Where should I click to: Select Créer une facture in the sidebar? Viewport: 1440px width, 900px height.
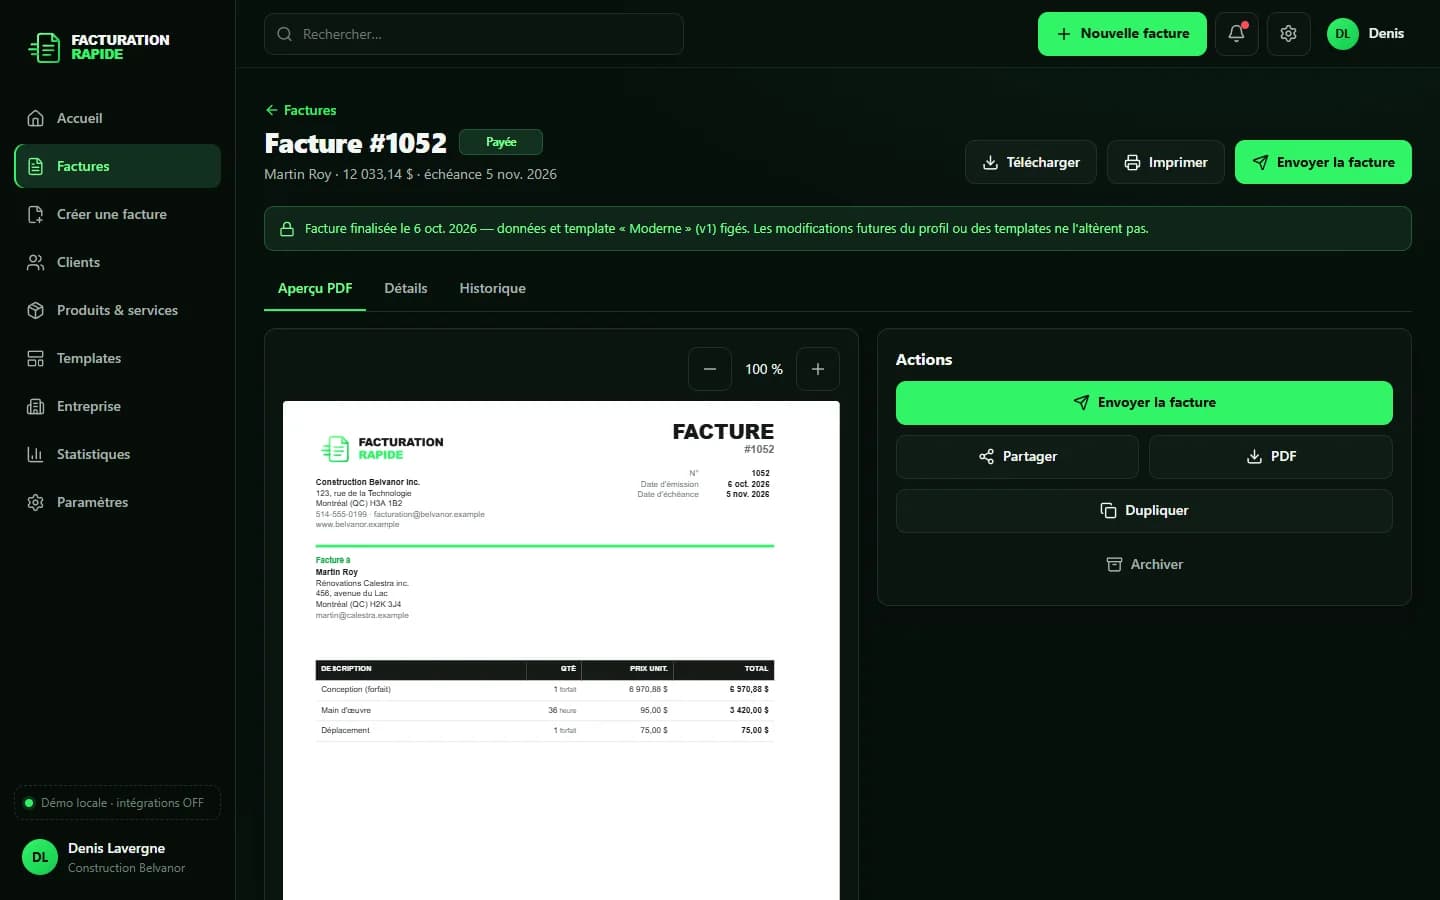(x=117, y=214)
